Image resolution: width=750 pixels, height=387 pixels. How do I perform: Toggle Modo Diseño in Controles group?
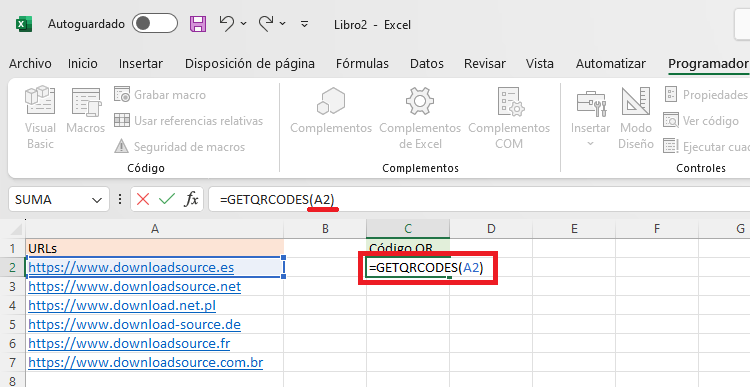[x=636, y=117]
